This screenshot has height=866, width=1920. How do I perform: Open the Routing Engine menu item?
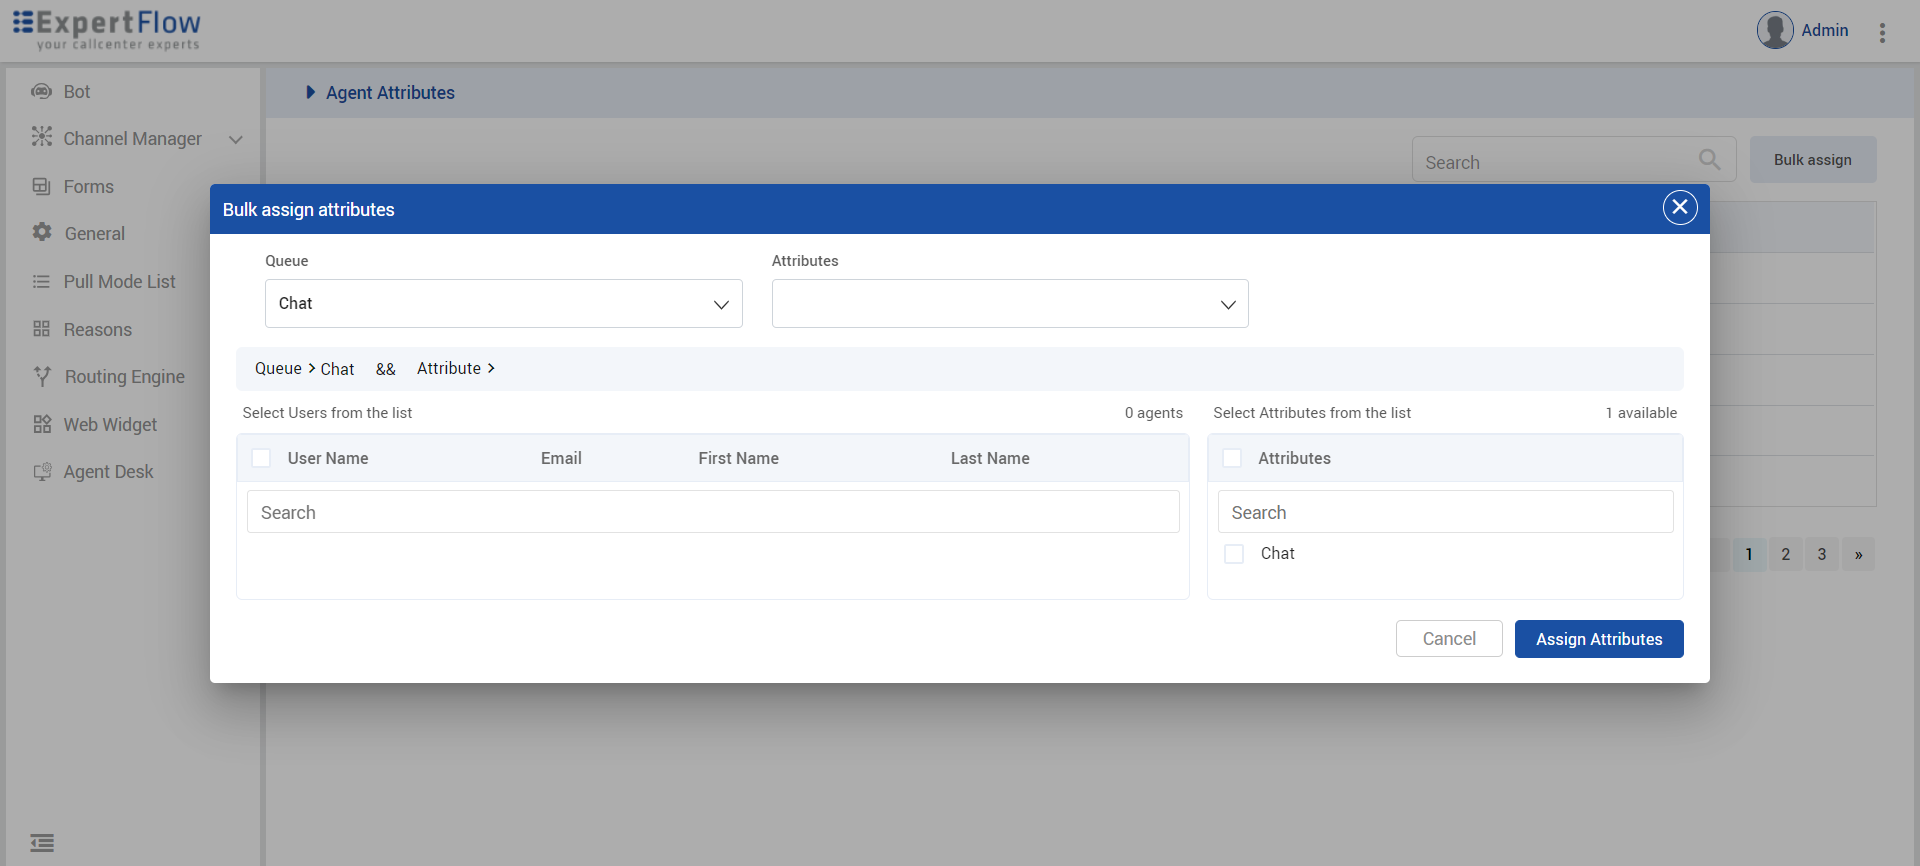[x=125, y=377]
